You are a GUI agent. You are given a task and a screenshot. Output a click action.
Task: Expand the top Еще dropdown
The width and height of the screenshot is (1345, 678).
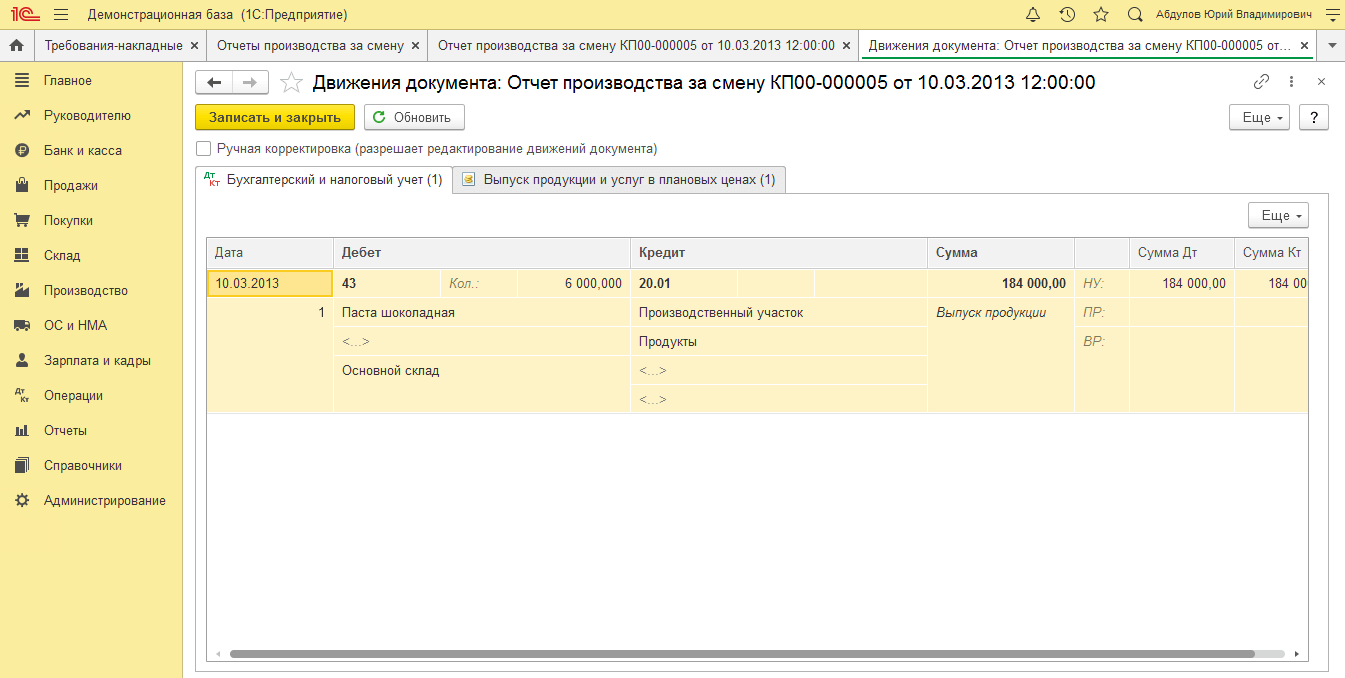[1259, 117]
